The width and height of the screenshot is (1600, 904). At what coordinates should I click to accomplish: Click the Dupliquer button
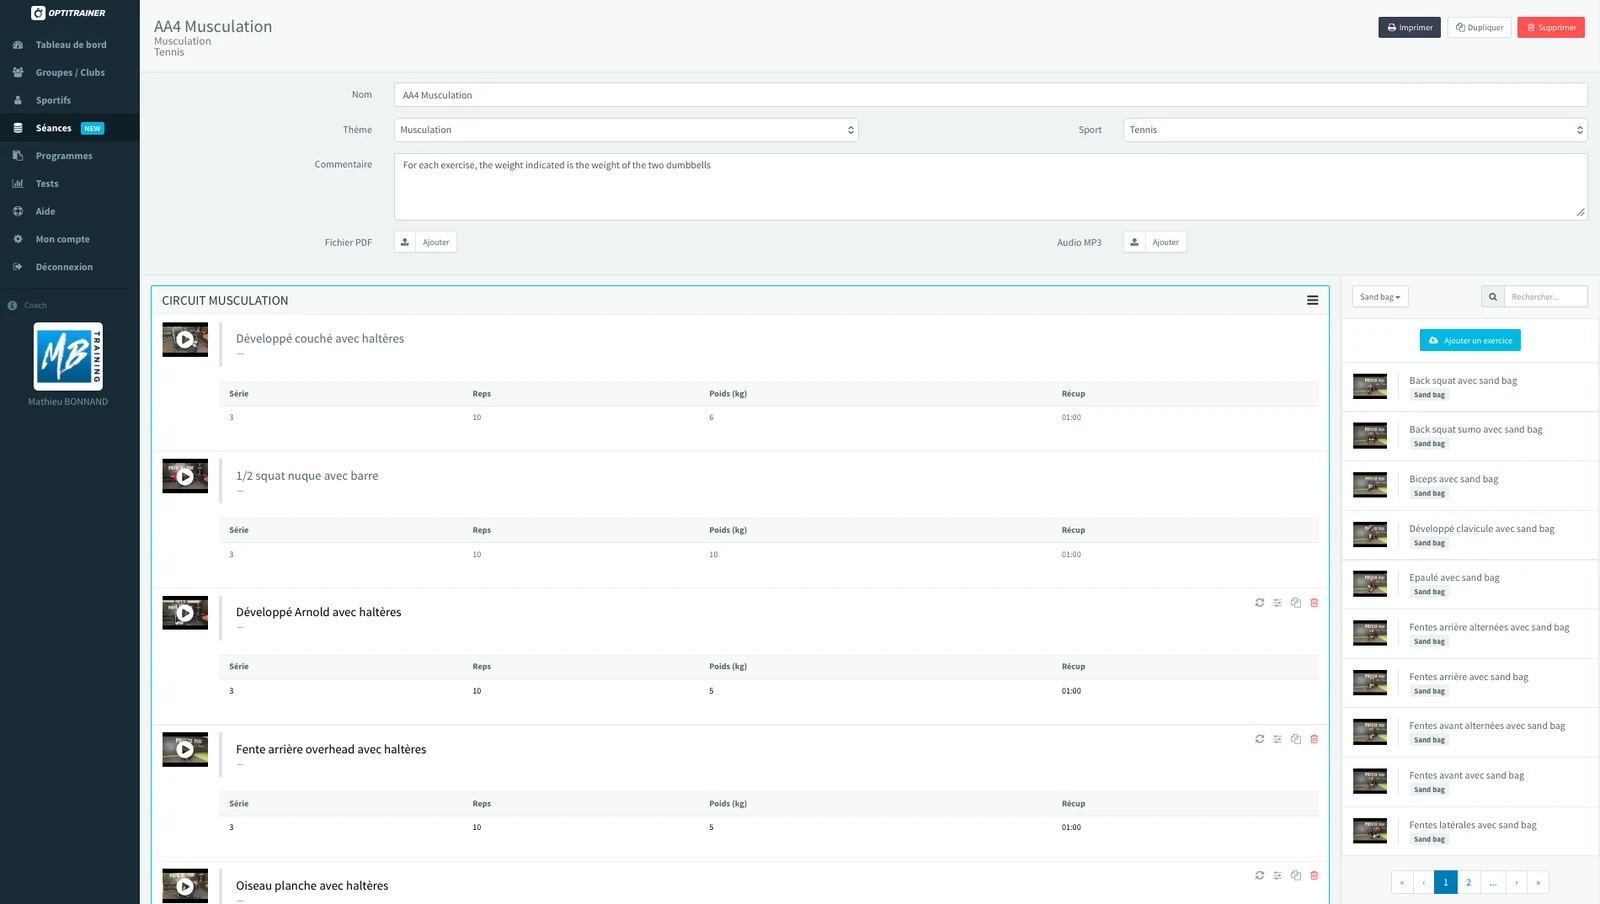point(1479,28)
